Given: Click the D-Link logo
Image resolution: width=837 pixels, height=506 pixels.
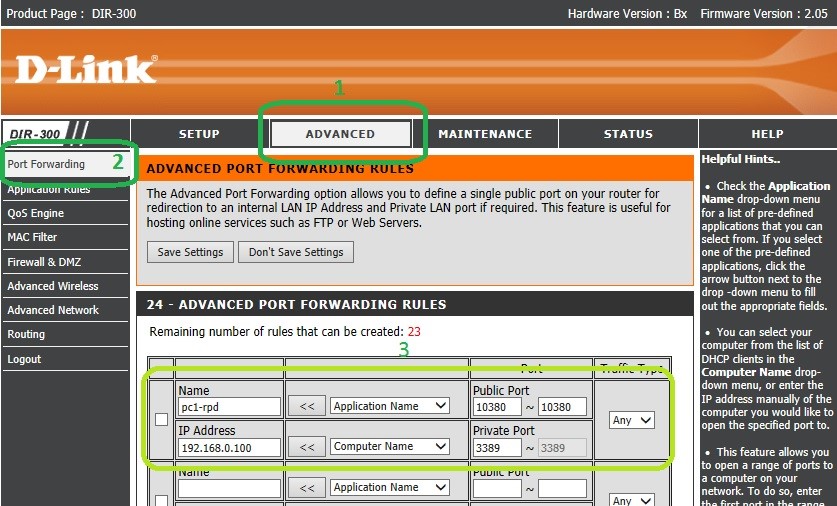Looking at the screenshot, I should click(x=86, y=68).
